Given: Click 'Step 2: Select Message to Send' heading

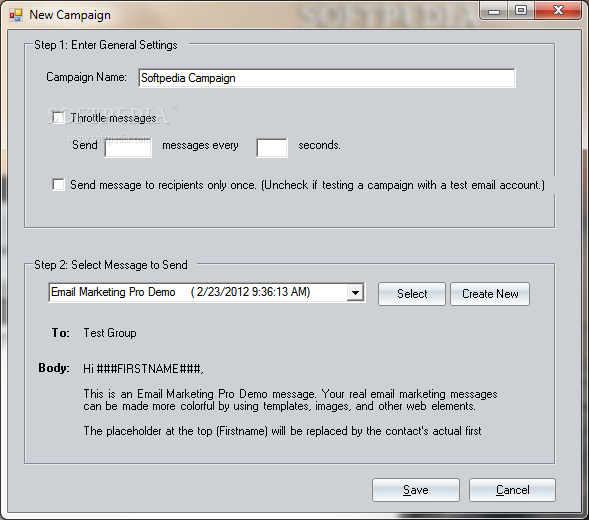Looking at the screenshot, I should pyautogui.click(x=111, y=265).
